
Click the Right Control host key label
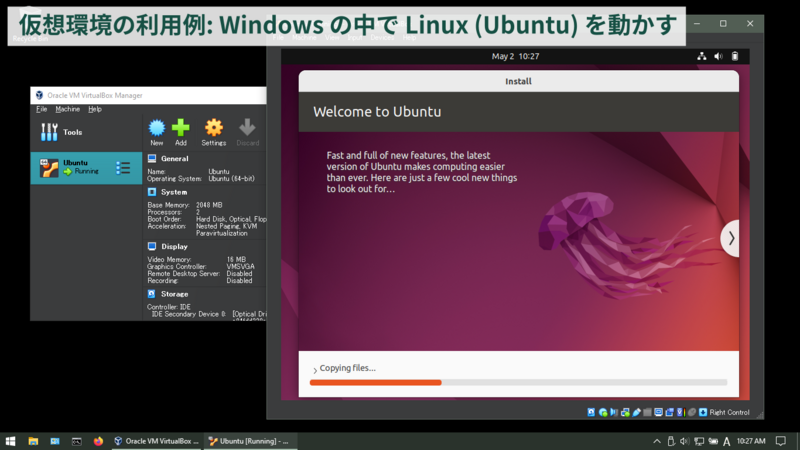click(x=730, y=412)
